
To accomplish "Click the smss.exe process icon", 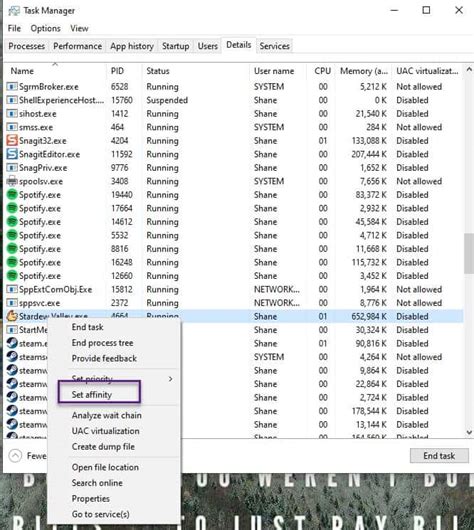I will 12,127.
